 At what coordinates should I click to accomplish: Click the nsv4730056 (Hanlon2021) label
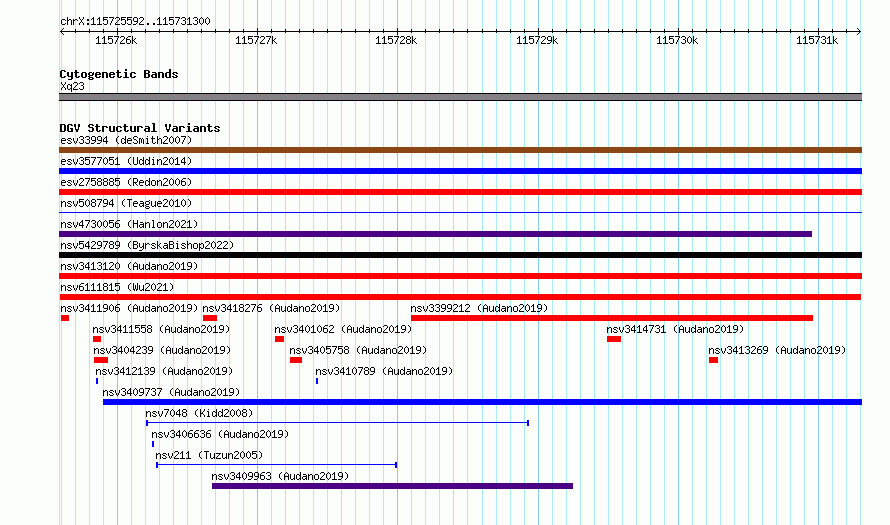(129, 224)
